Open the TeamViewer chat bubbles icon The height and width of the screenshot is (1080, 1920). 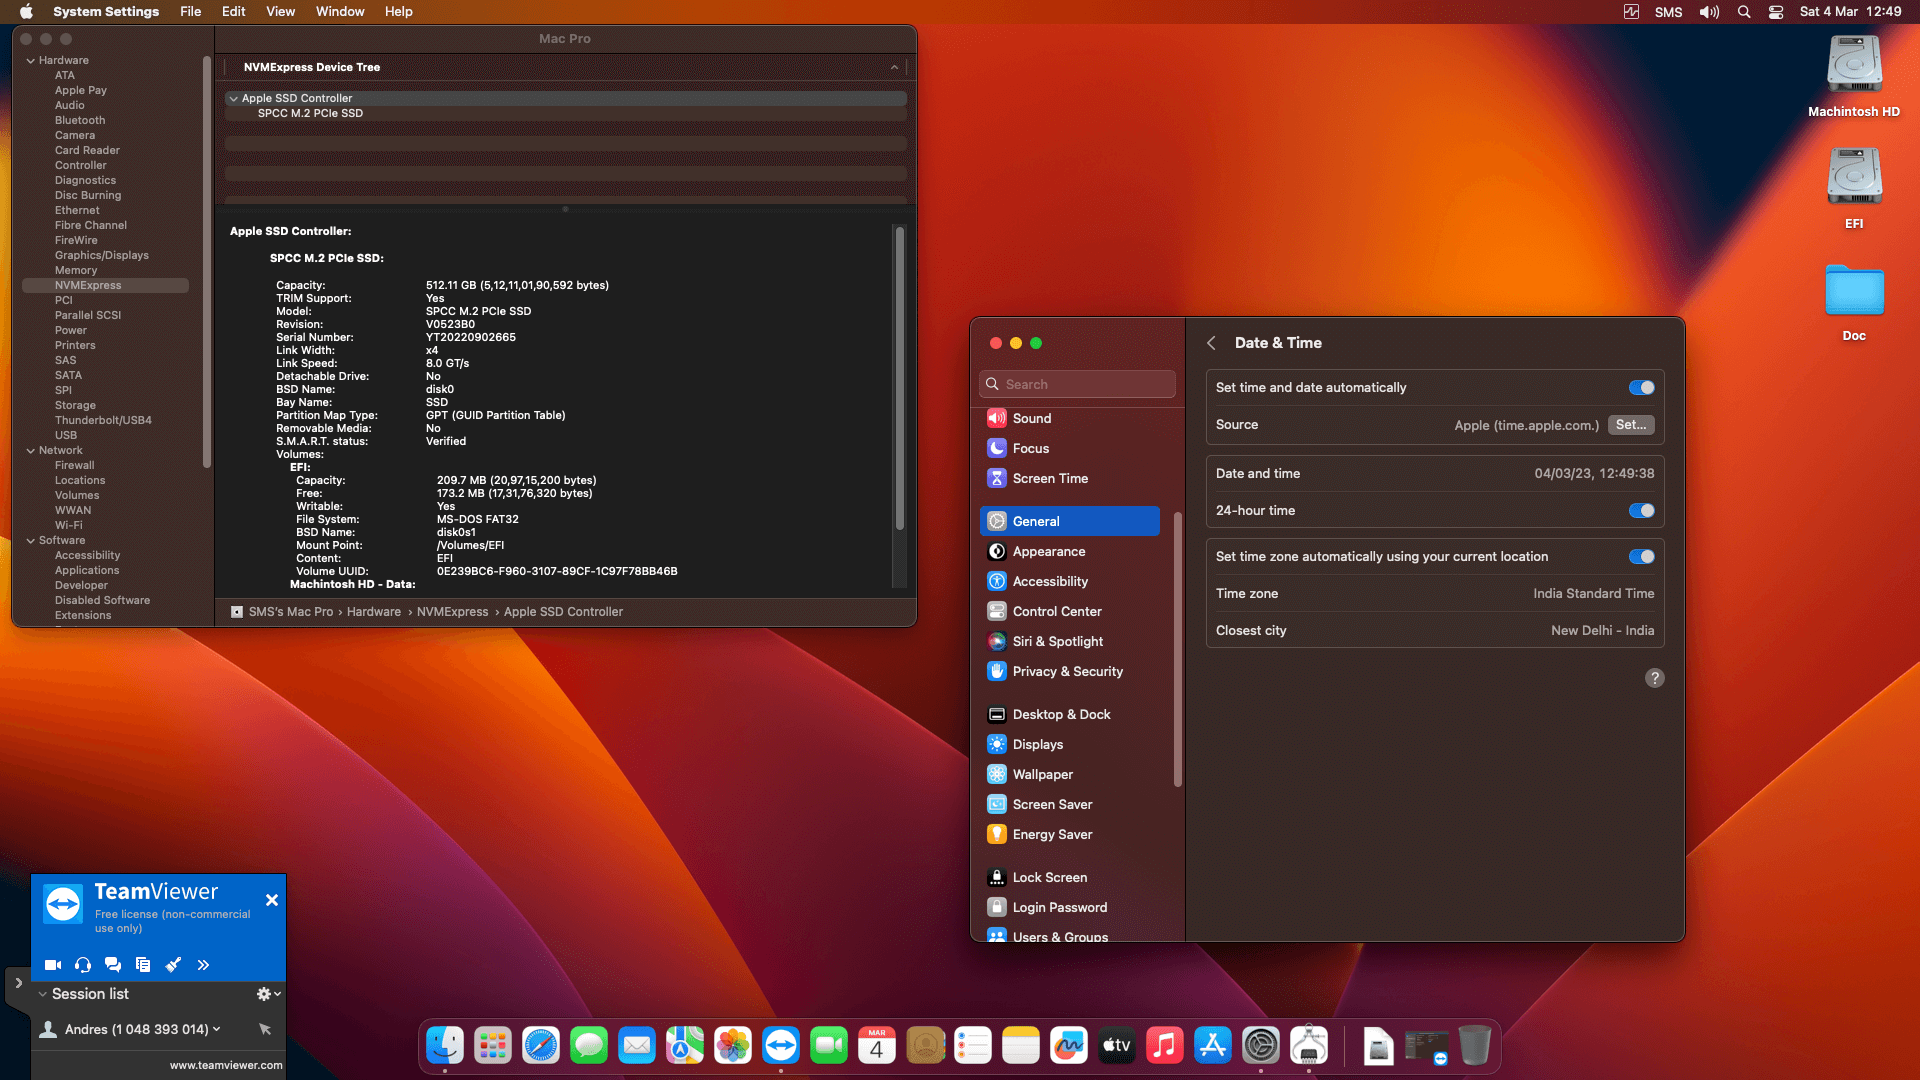[113, 965]
